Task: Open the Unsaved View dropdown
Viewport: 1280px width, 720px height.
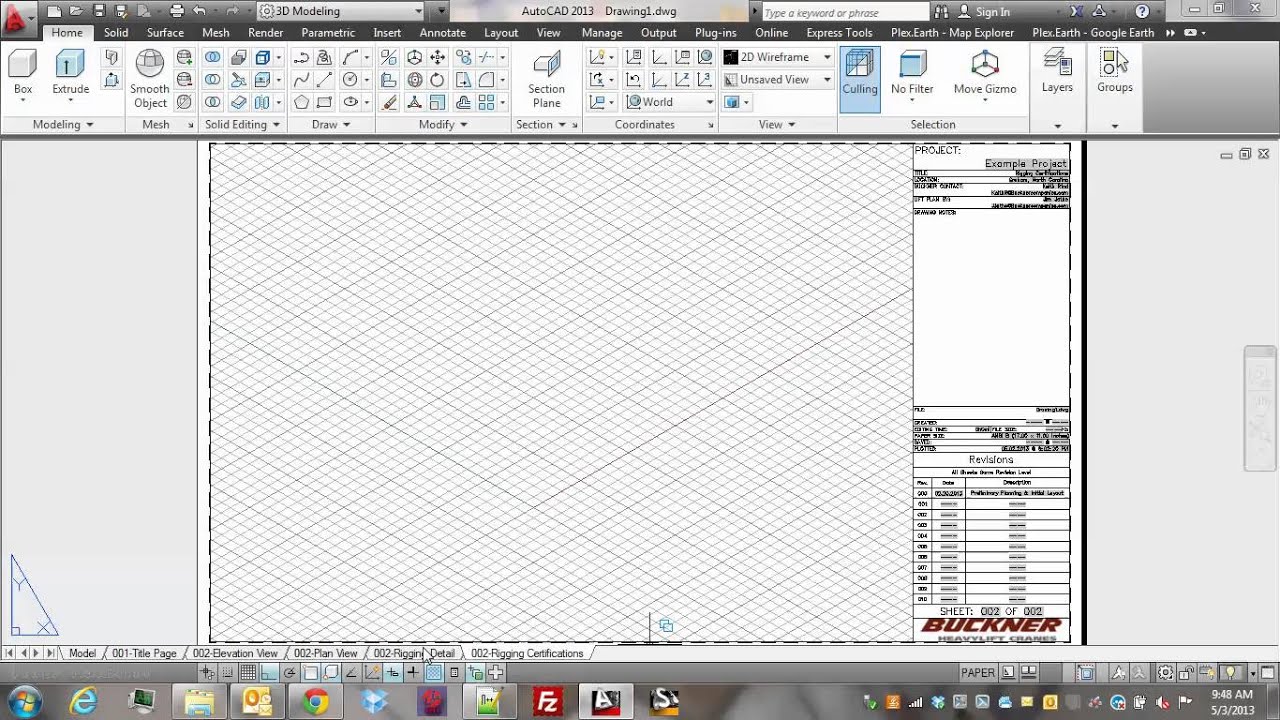Action: tap(777, 80)
